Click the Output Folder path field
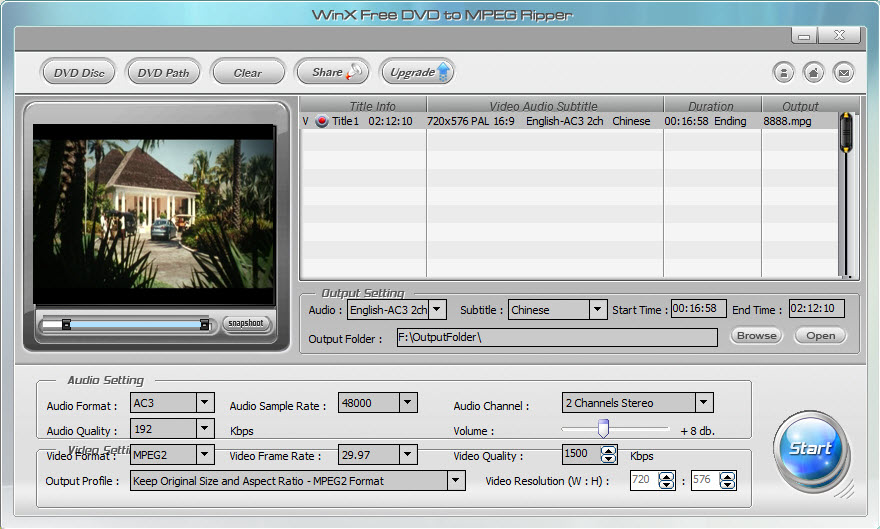This screenshot has width=880, height=529. pos(557,338)
